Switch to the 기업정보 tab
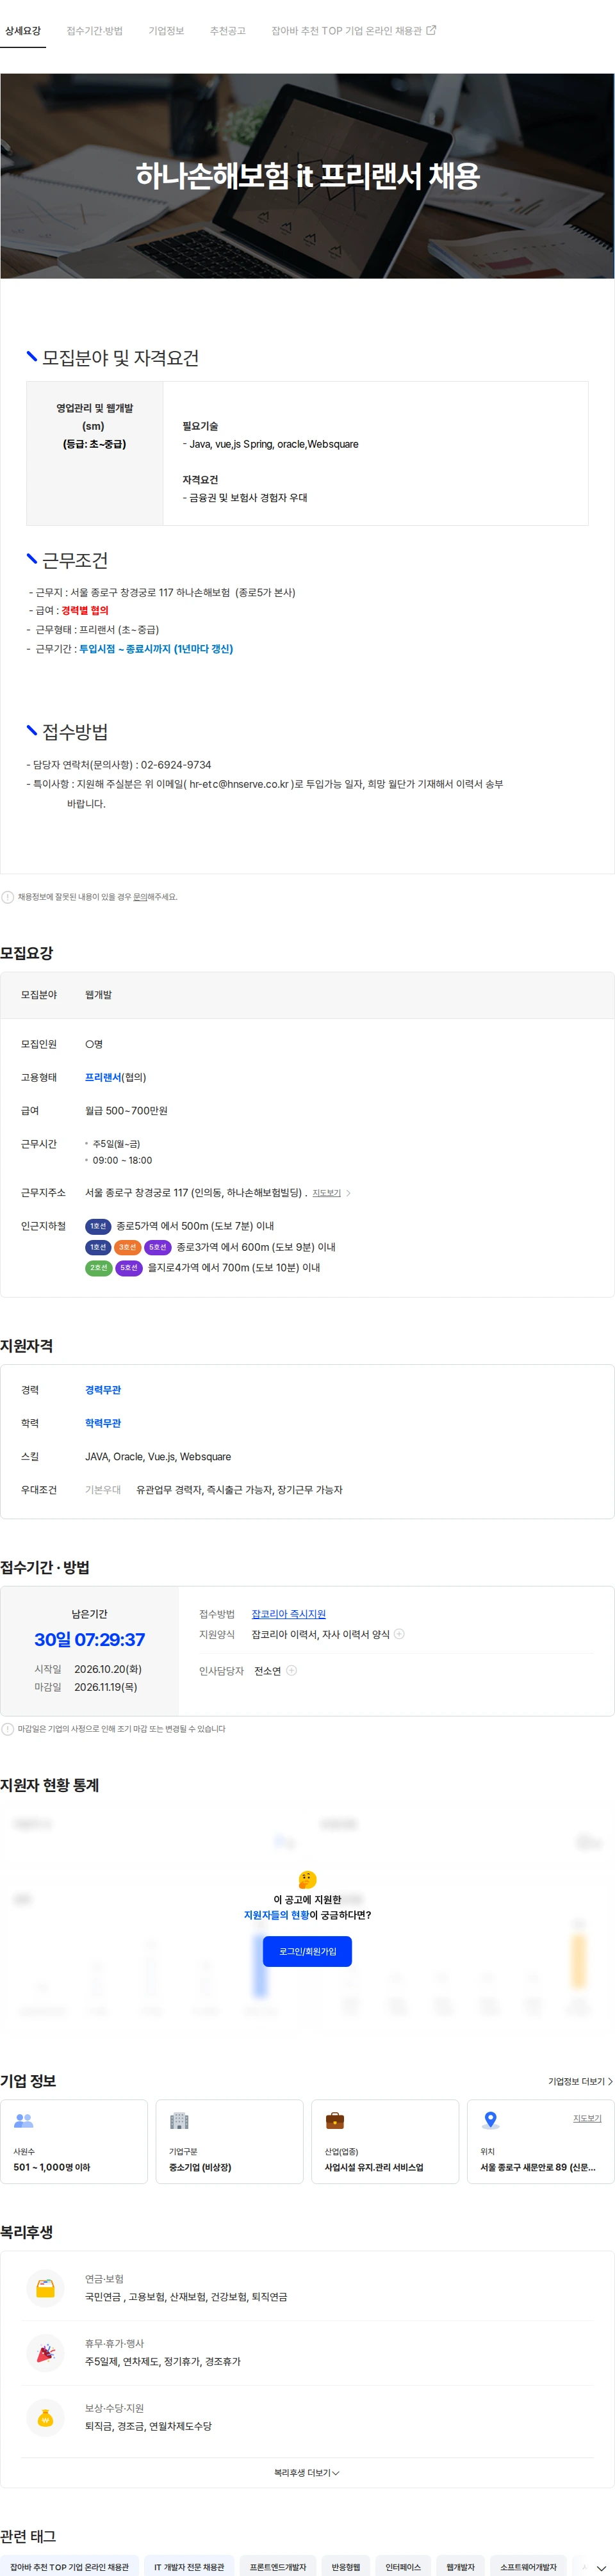 (x=166, y=31)
